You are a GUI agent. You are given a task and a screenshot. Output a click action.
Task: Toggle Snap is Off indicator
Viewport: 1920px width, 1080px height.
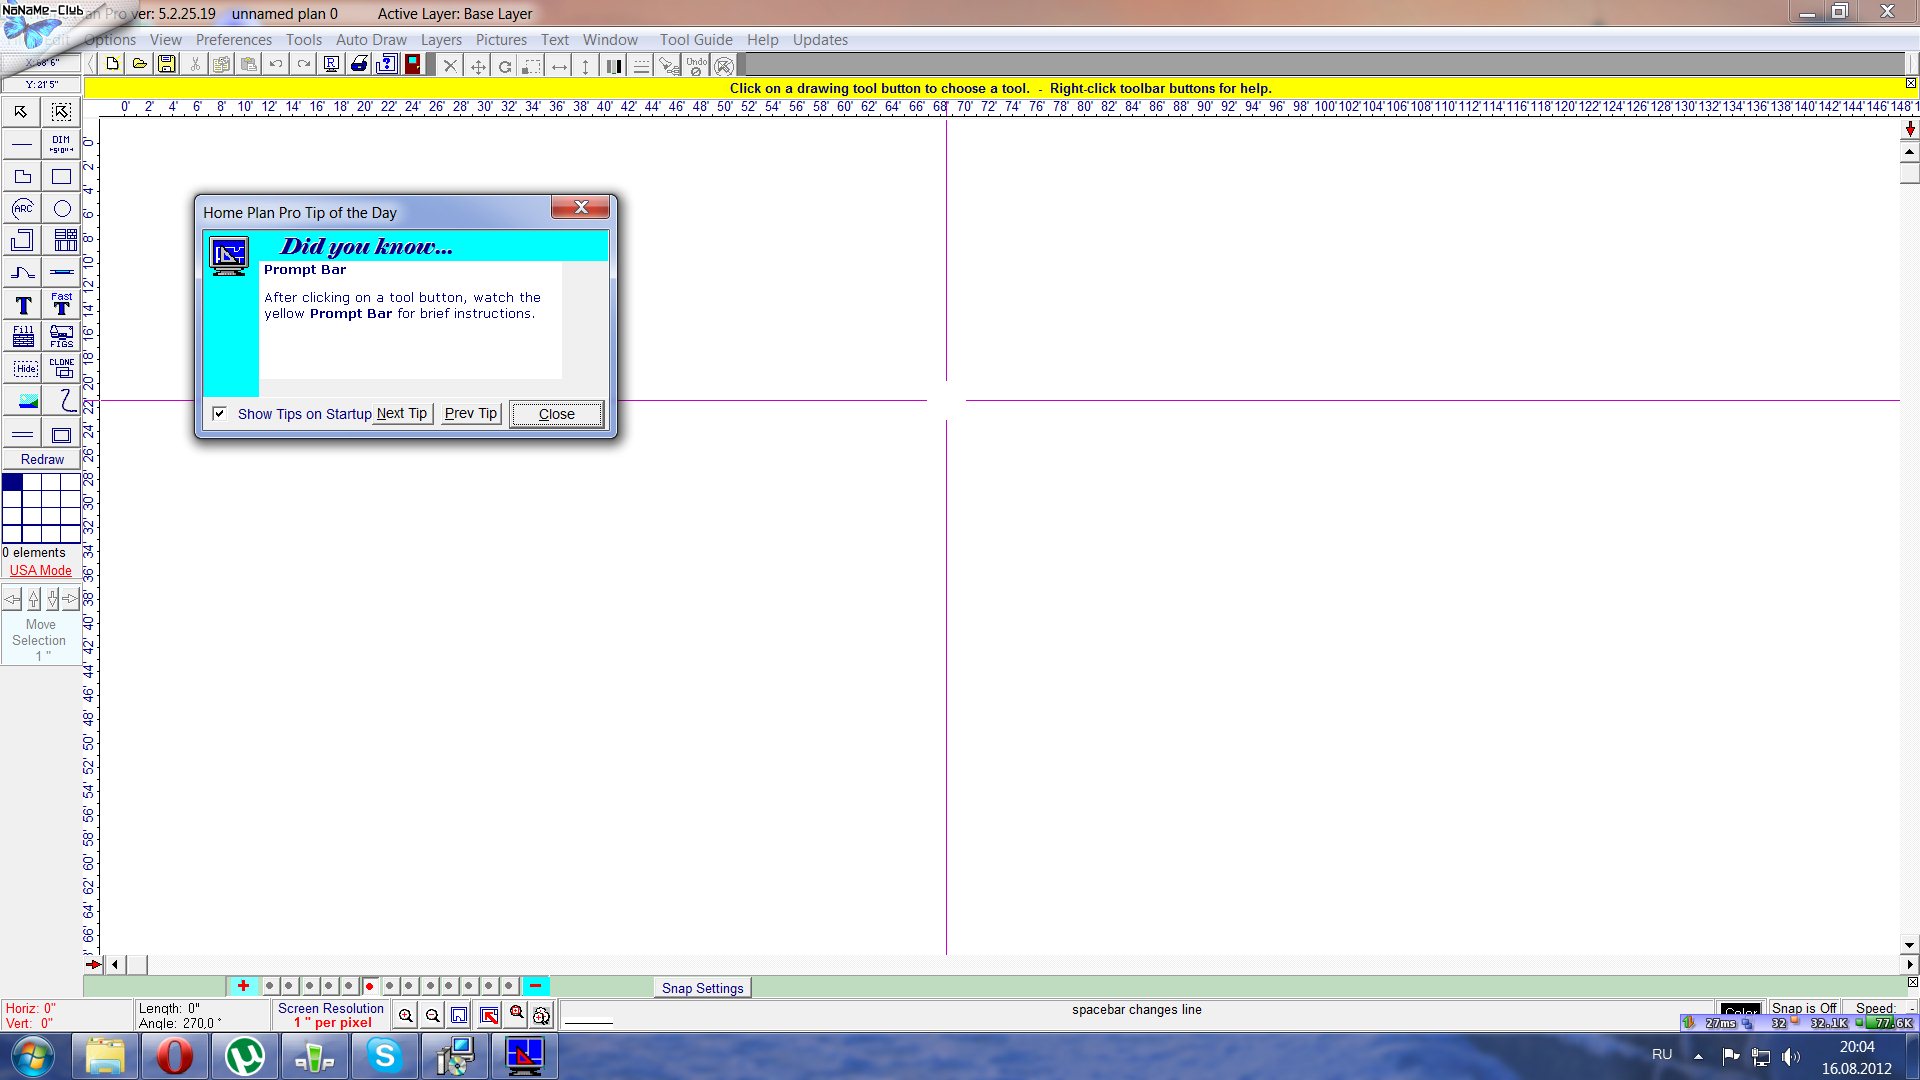(1803, 1008)
